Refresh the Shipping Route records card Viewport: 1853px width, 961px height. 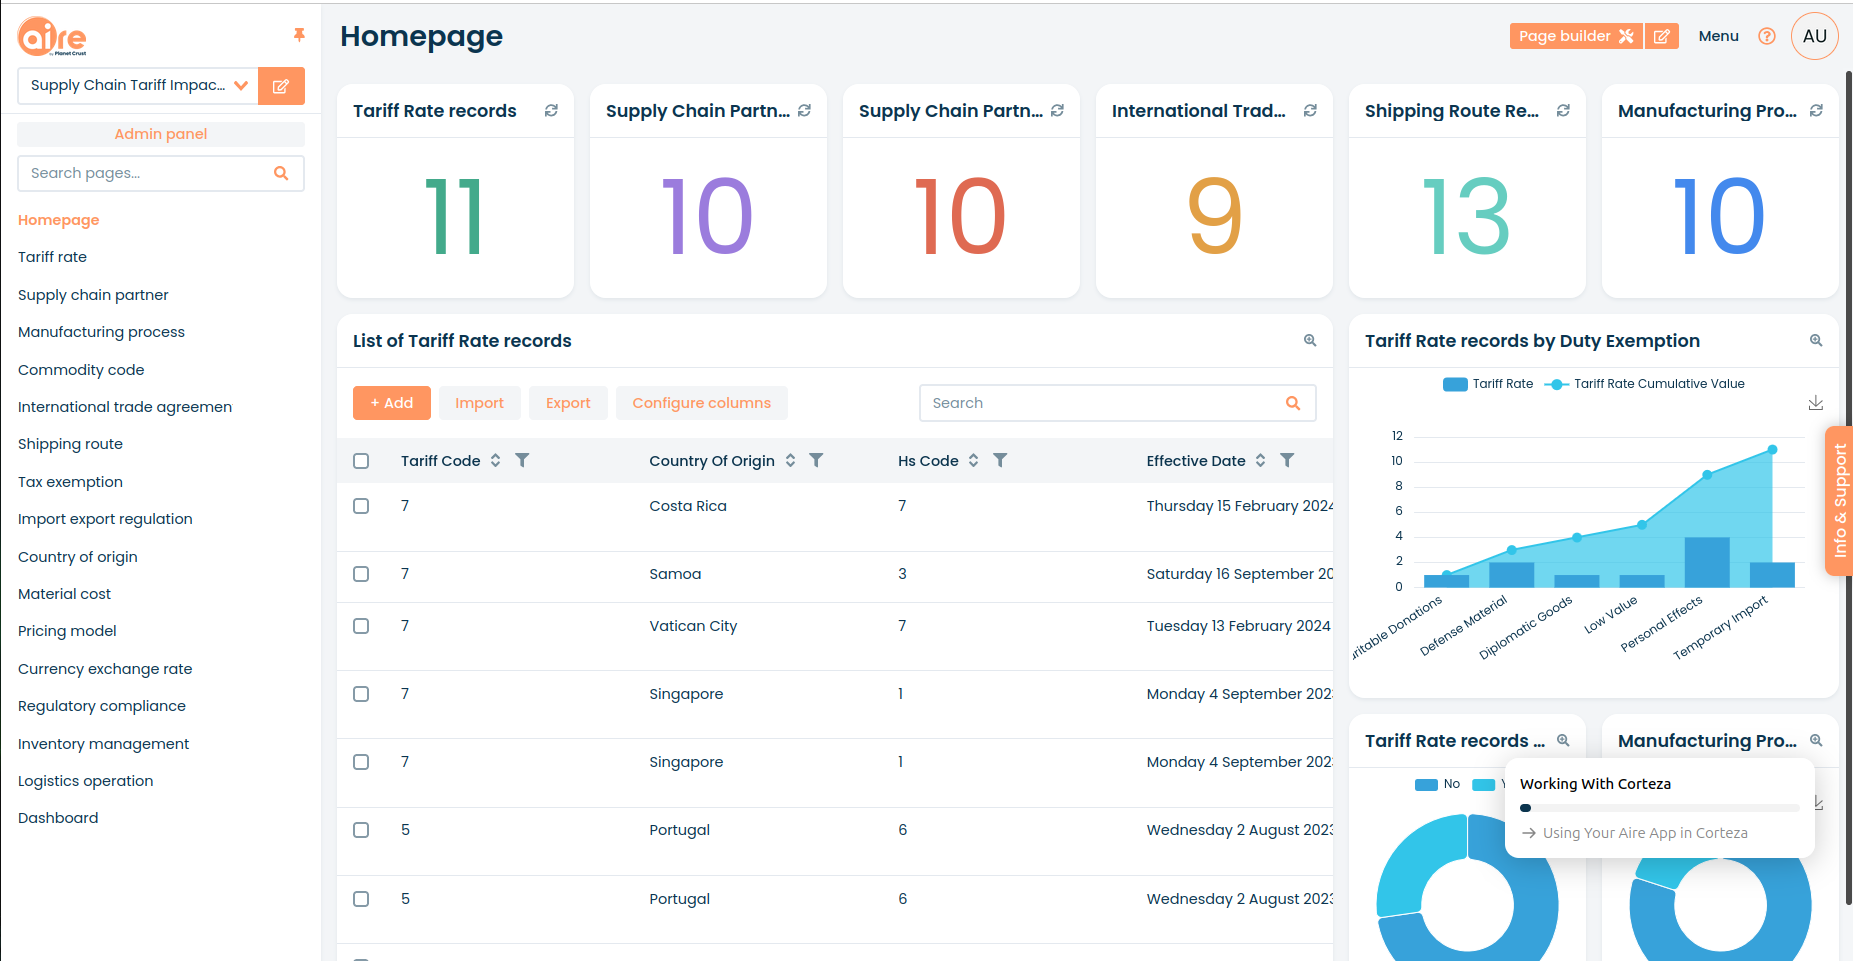click(x=1563, y=111)
